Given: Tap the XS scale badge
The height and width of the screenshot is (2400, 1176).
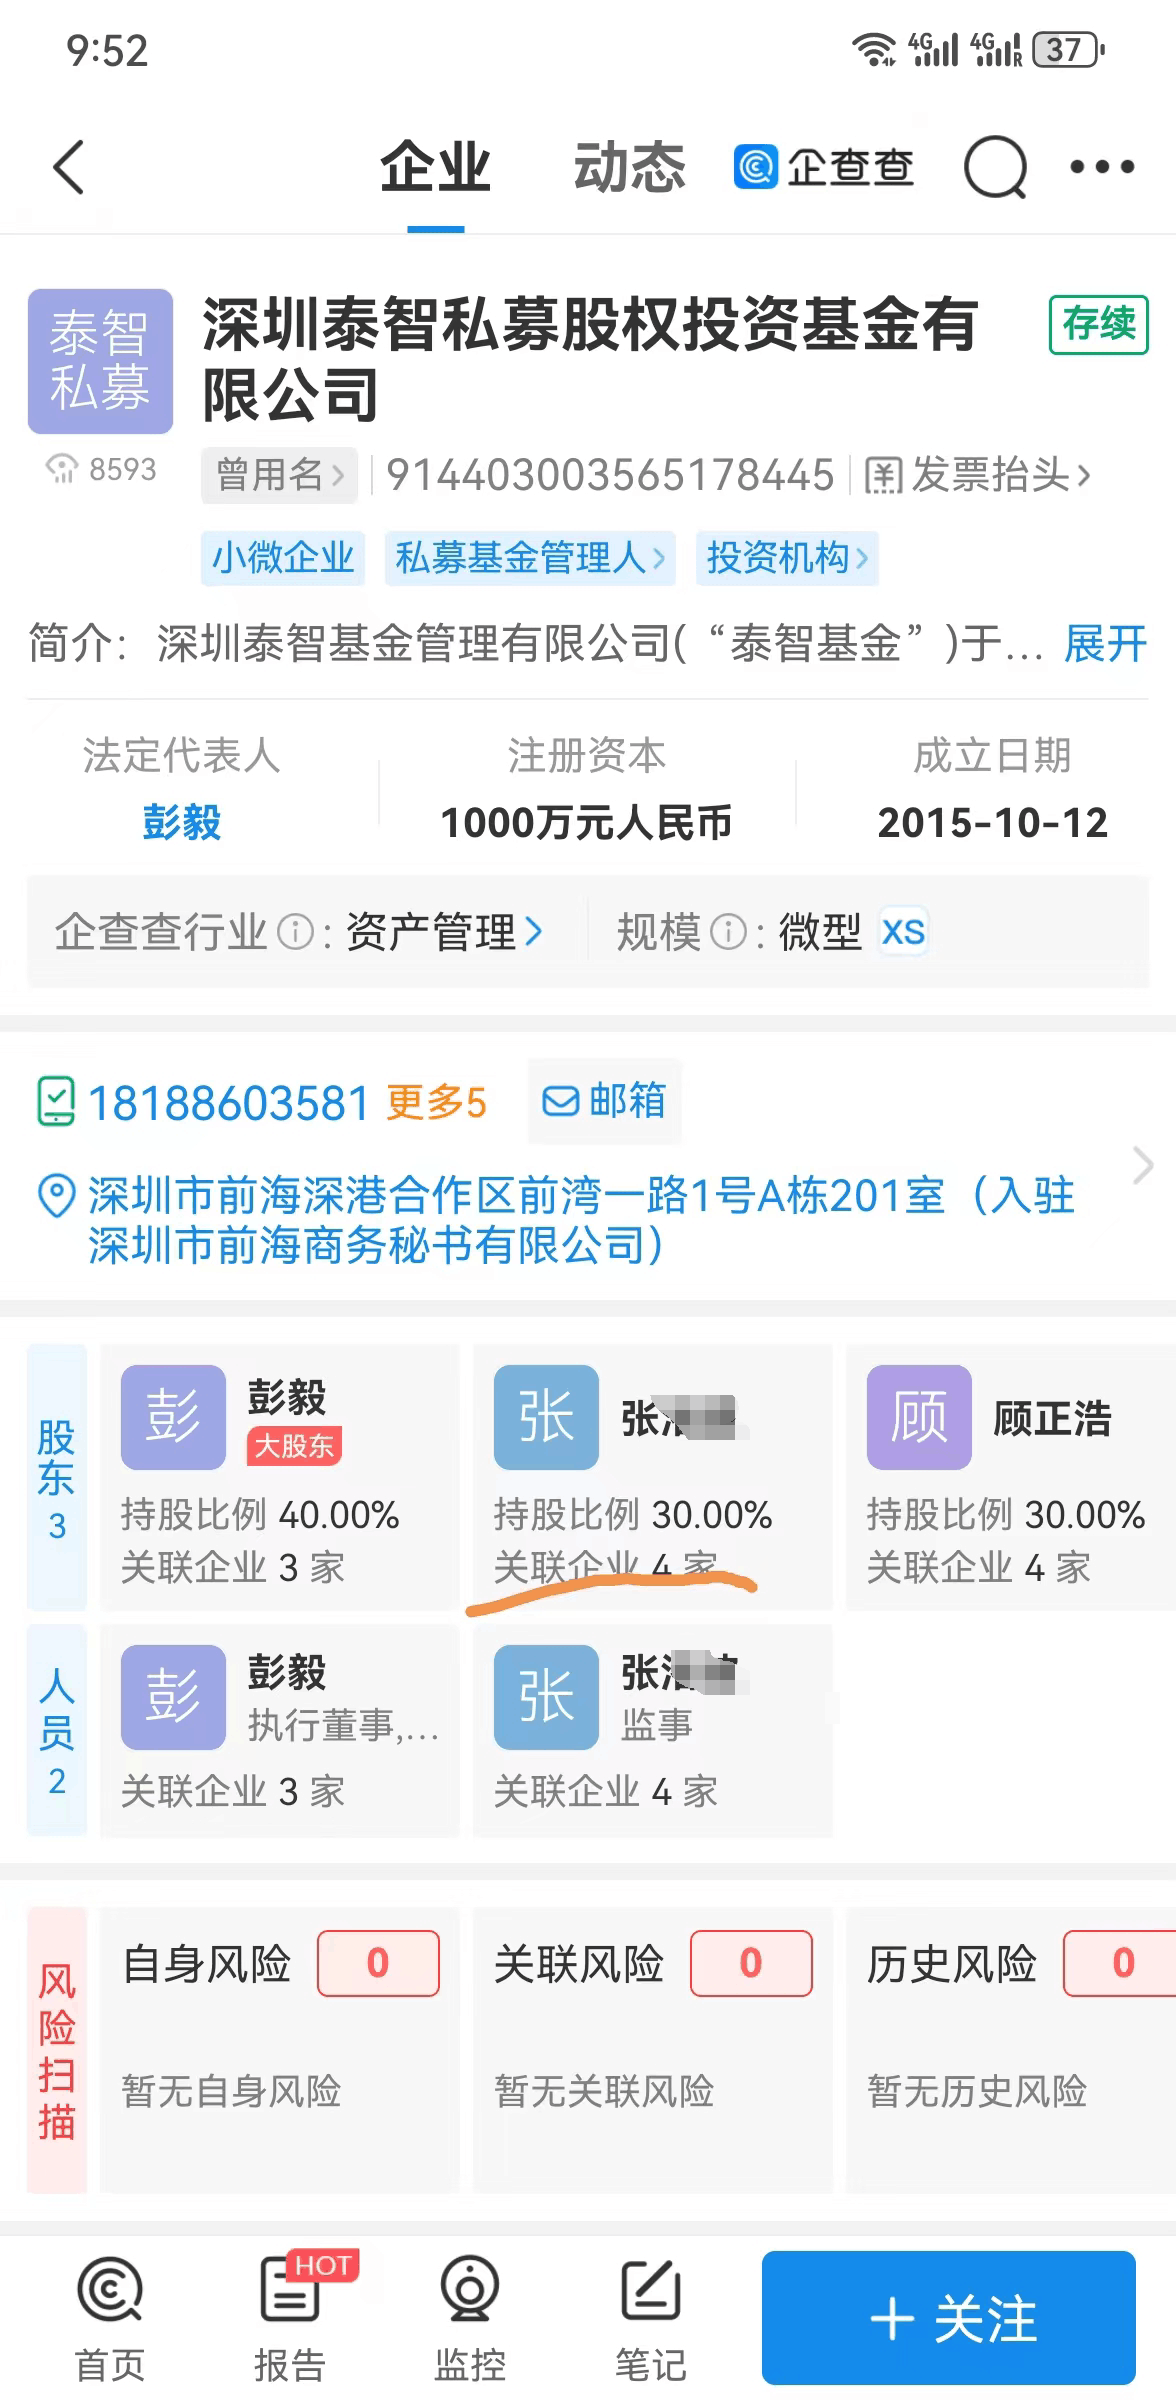Looking at the screenshot, I should (903, 932).
